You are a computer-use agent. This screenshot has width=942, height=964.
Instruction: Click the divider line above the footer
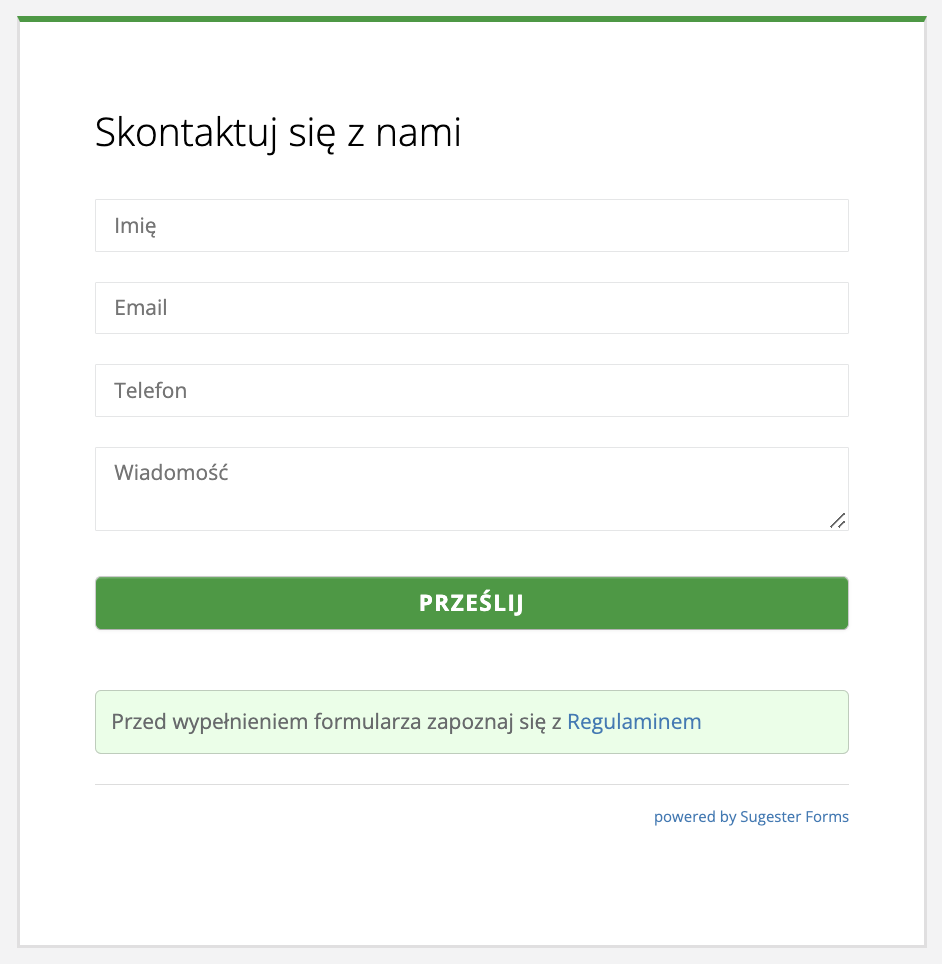pos(471,785)
